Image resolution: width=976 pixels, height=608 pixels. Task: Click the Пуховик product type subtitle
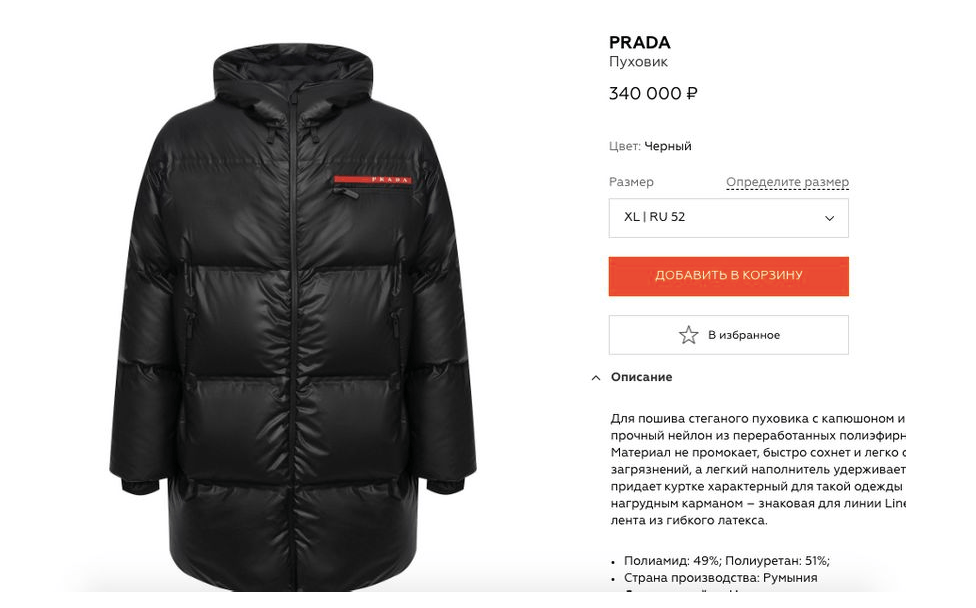click(638, 62)
